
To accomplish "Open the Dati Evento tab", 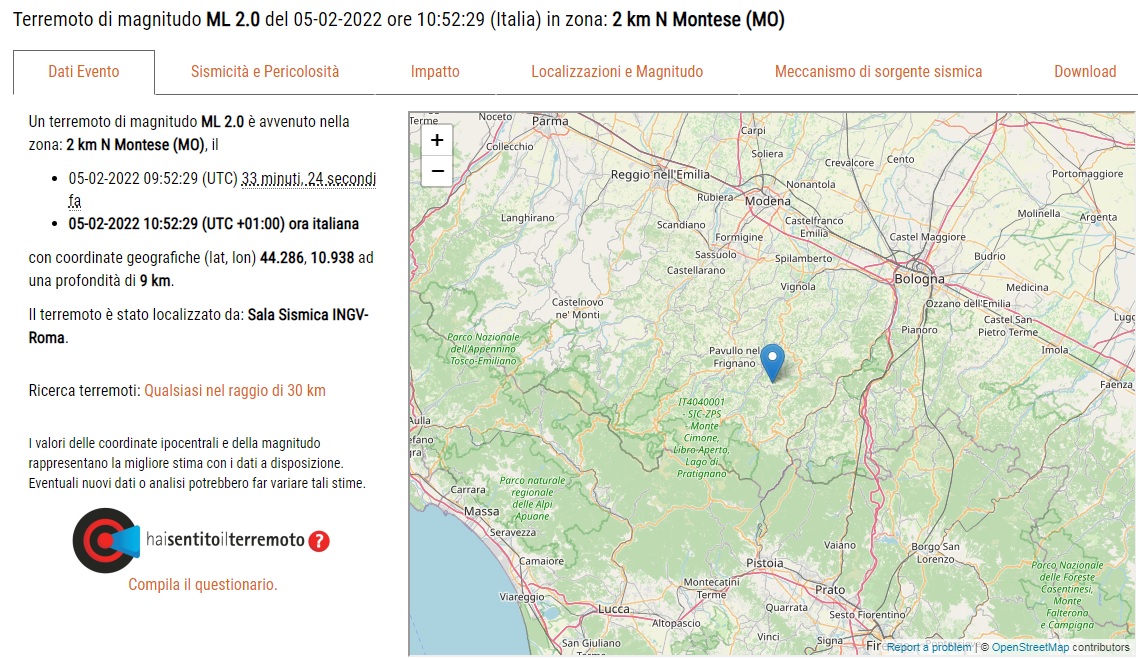I will pyautogui.click(x=83, y=72).
